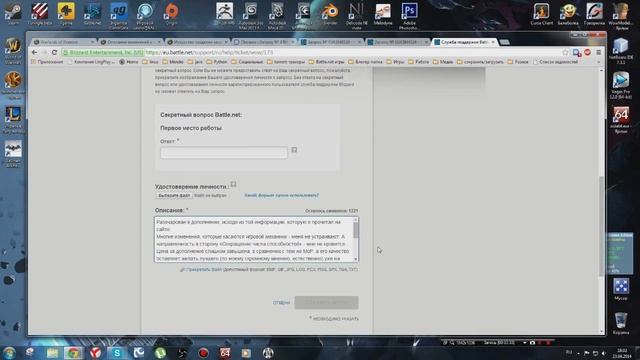The width and height of the screenshot is (640, 360).
Task: Click the red record taskbar icon
Action: click(203, 353)
